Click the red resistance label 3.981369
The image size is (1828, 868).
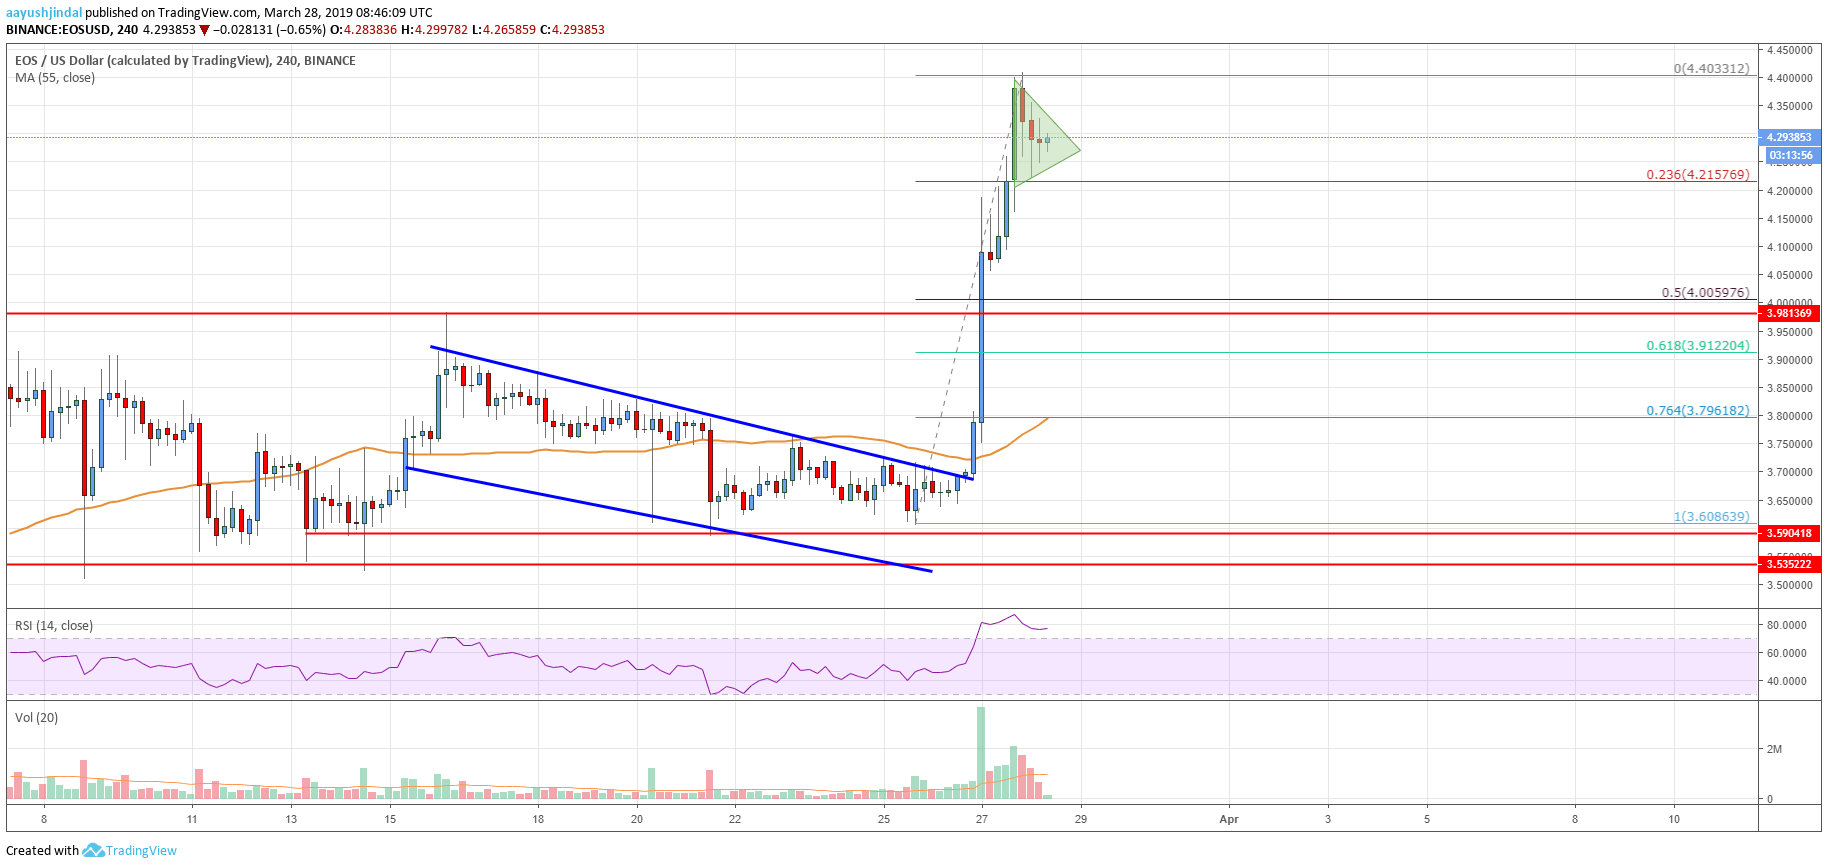[1789, 313]
